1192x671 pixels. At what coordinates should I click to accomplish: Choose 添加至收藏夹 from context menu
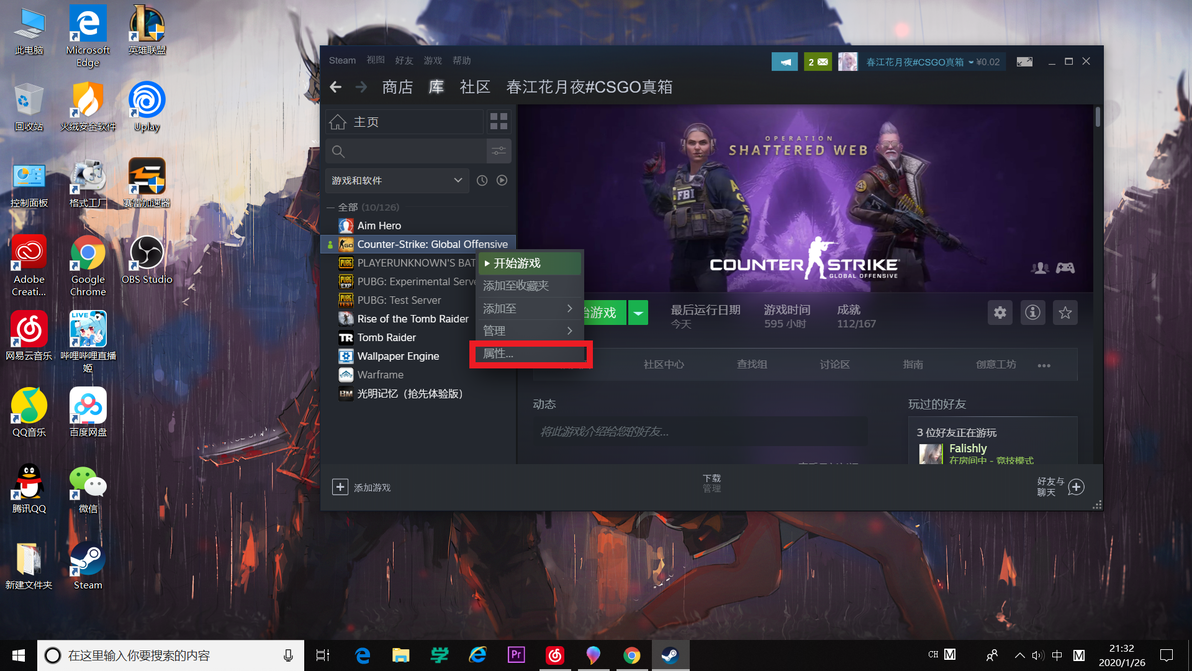pos(528,286)
